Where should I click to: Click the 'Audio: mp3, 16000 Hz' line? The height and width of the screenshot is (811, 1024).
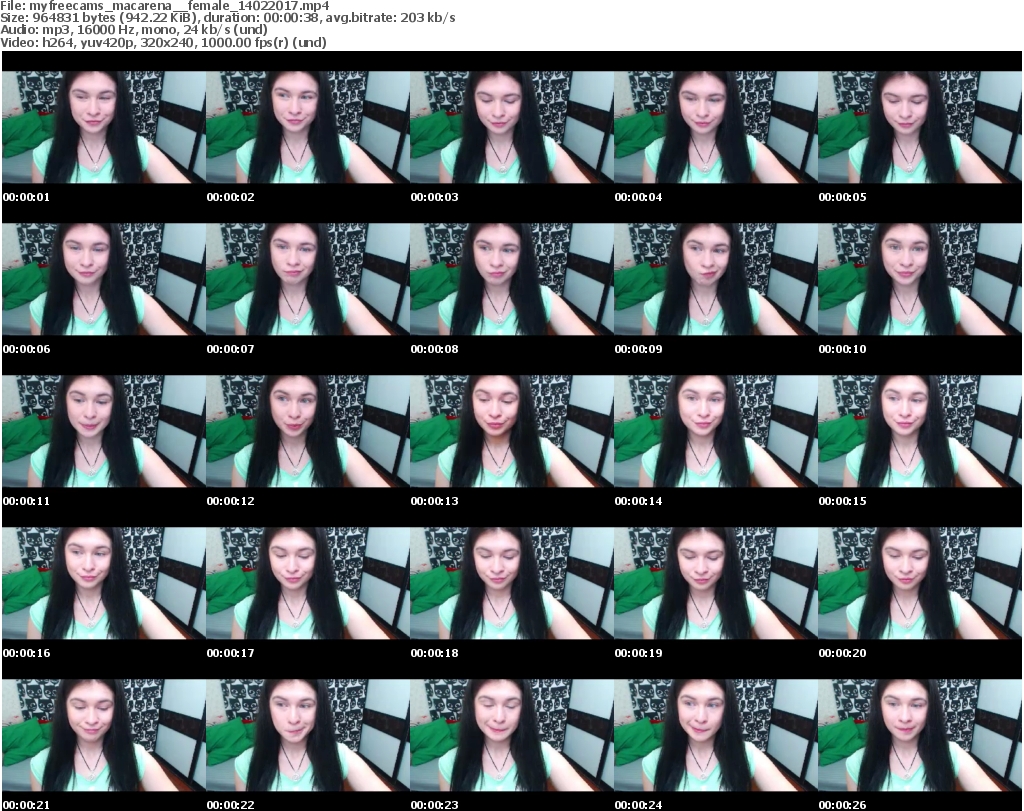click(134, 30)
